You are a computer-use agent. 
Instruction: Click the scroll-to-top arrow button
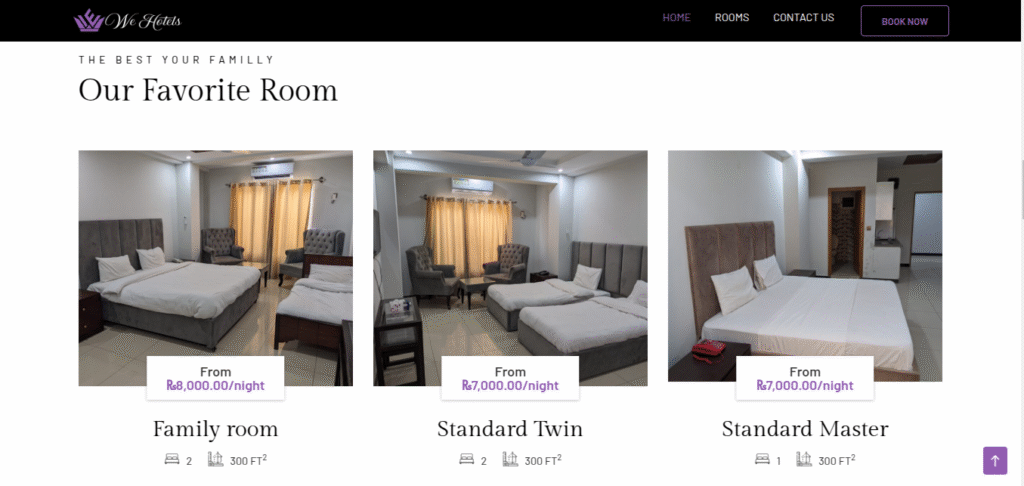click(995, 461)
